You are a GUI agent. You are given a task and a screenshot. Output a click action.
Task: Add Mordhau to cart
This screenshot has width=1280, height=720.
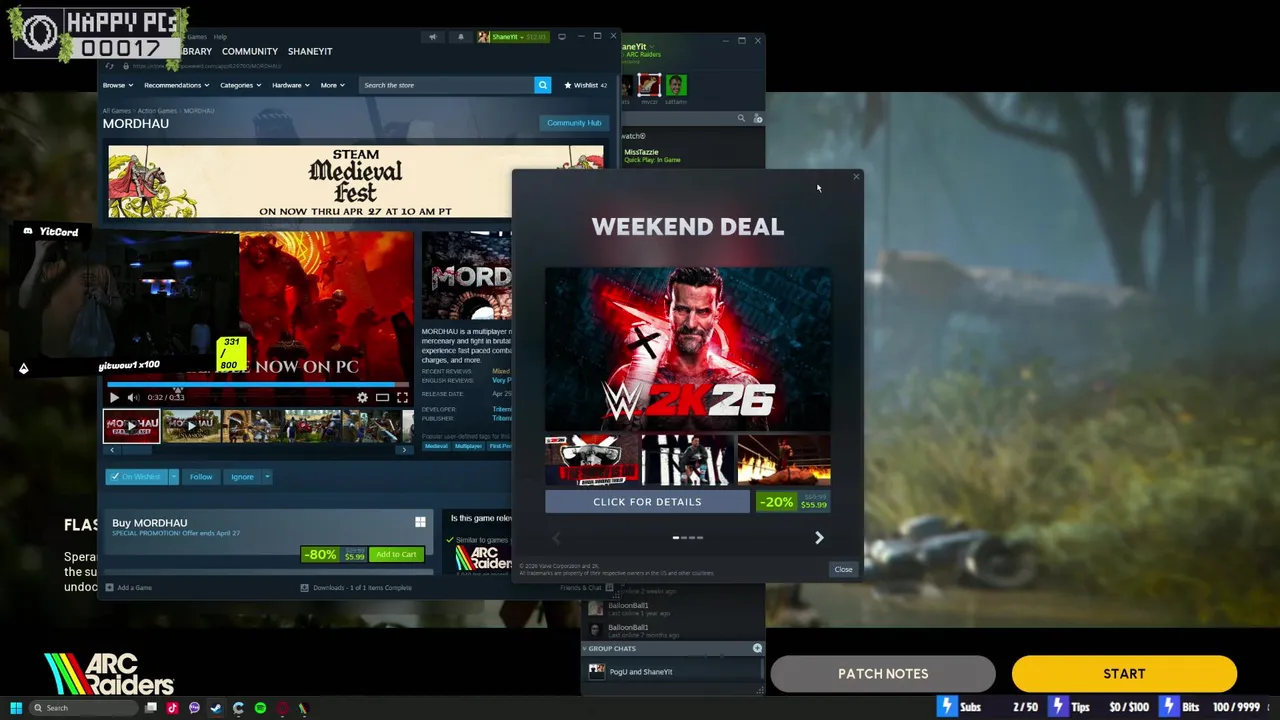tap(396, 554)
